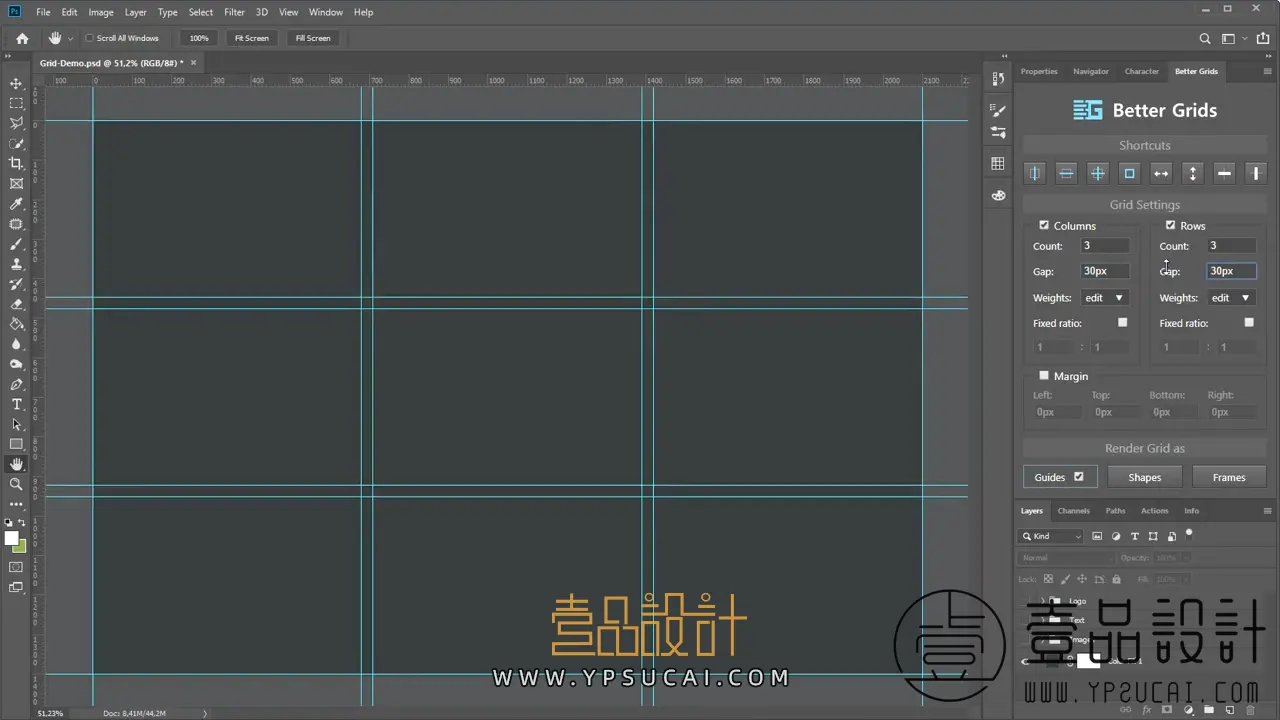Image resolution: width=1280 pixels, height=720 pixels.
Task: Click the Fit Screen button
Action: [x=252, y=38]
